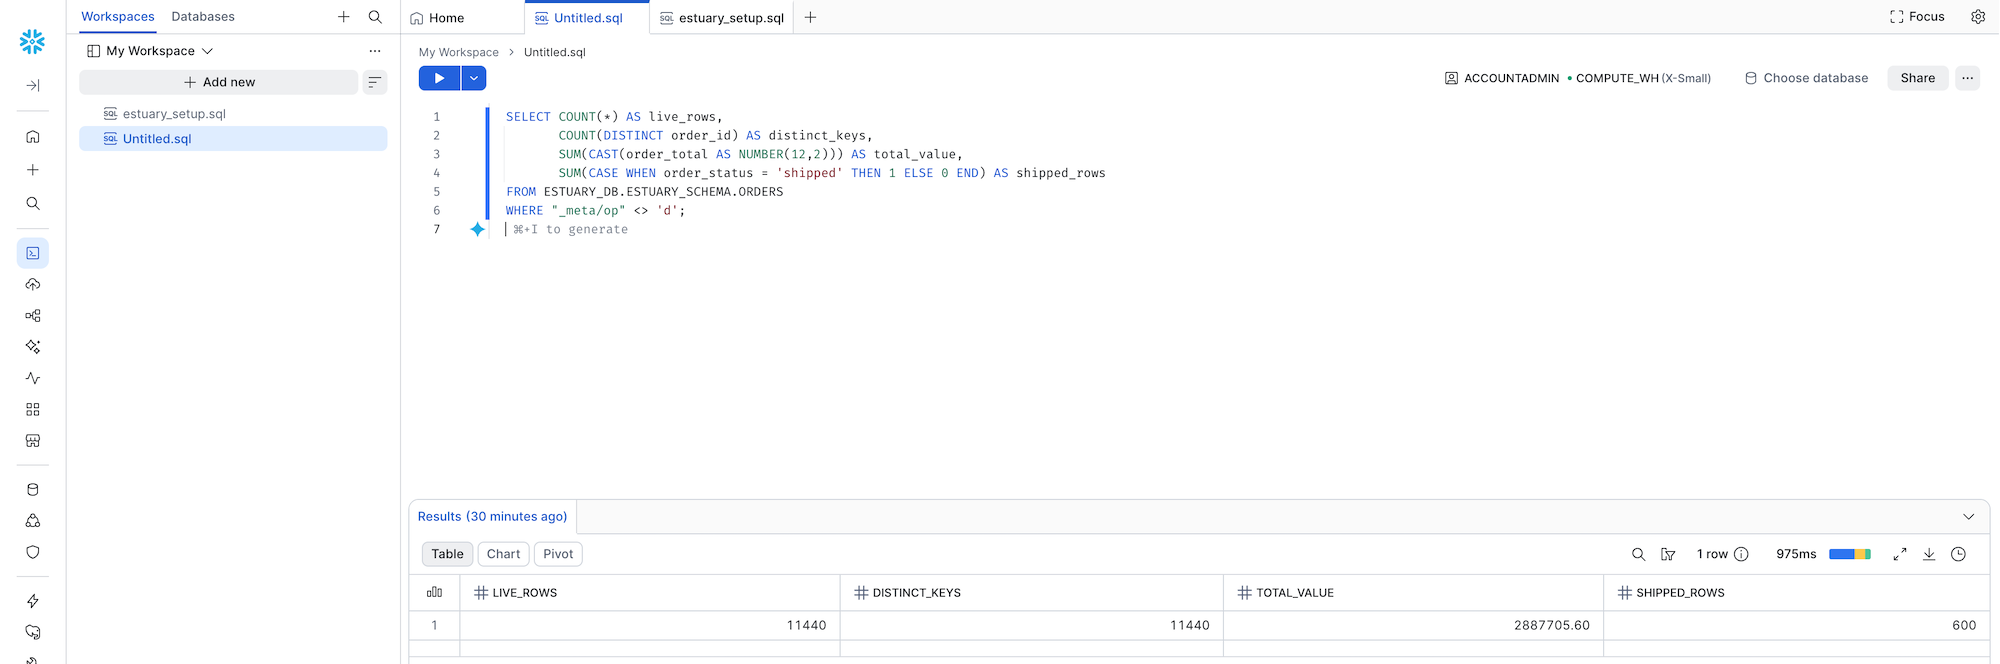This screenshot has height=664, width=2000.
Task: Run the SQL query with play button
Action: coord(439,78)
